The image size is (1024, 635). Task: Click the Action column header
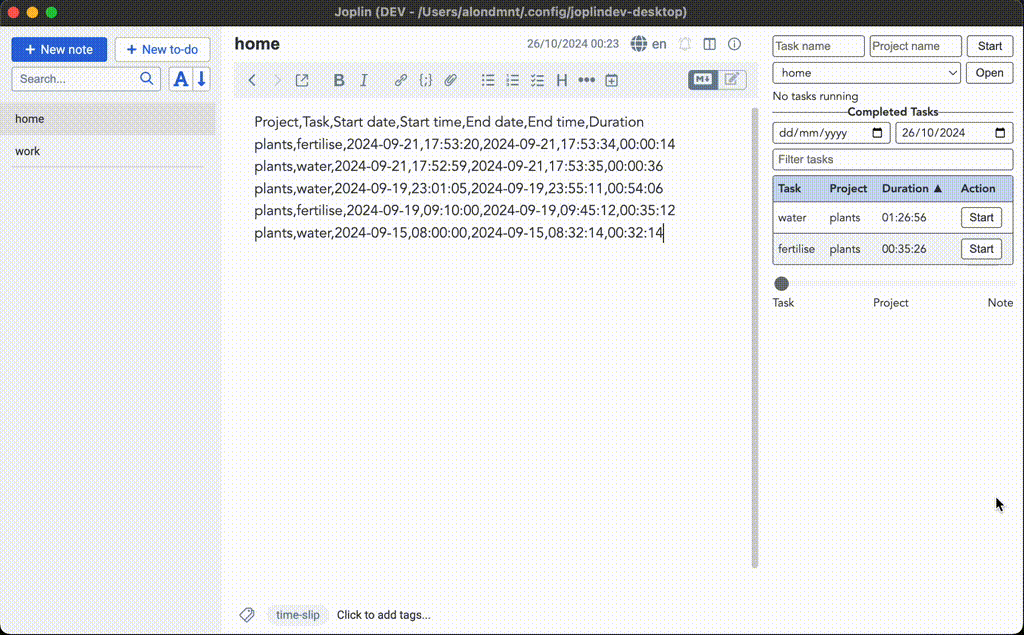coord(978,189)
